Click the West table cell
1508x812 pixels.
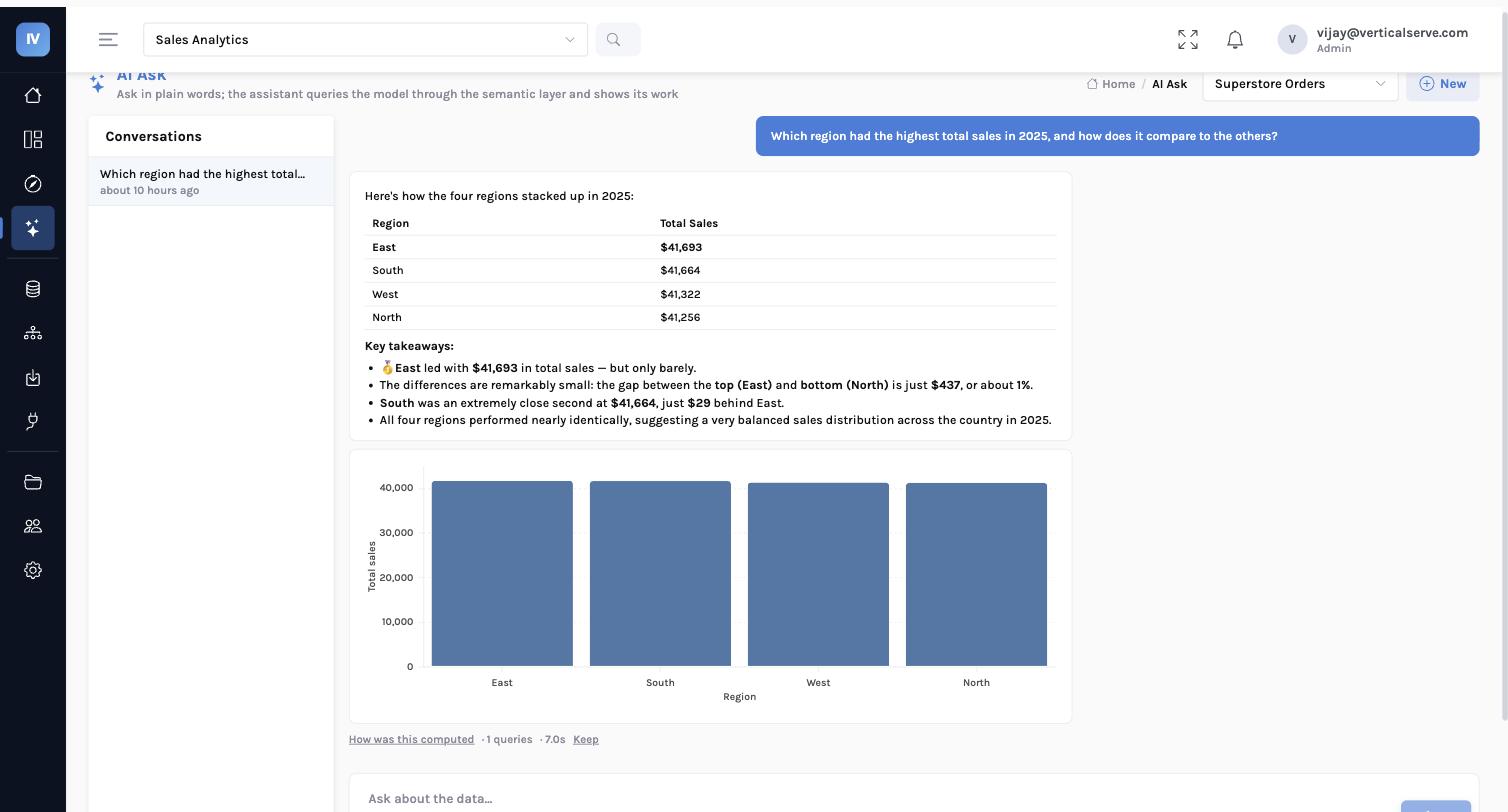[x=385, y=294]
